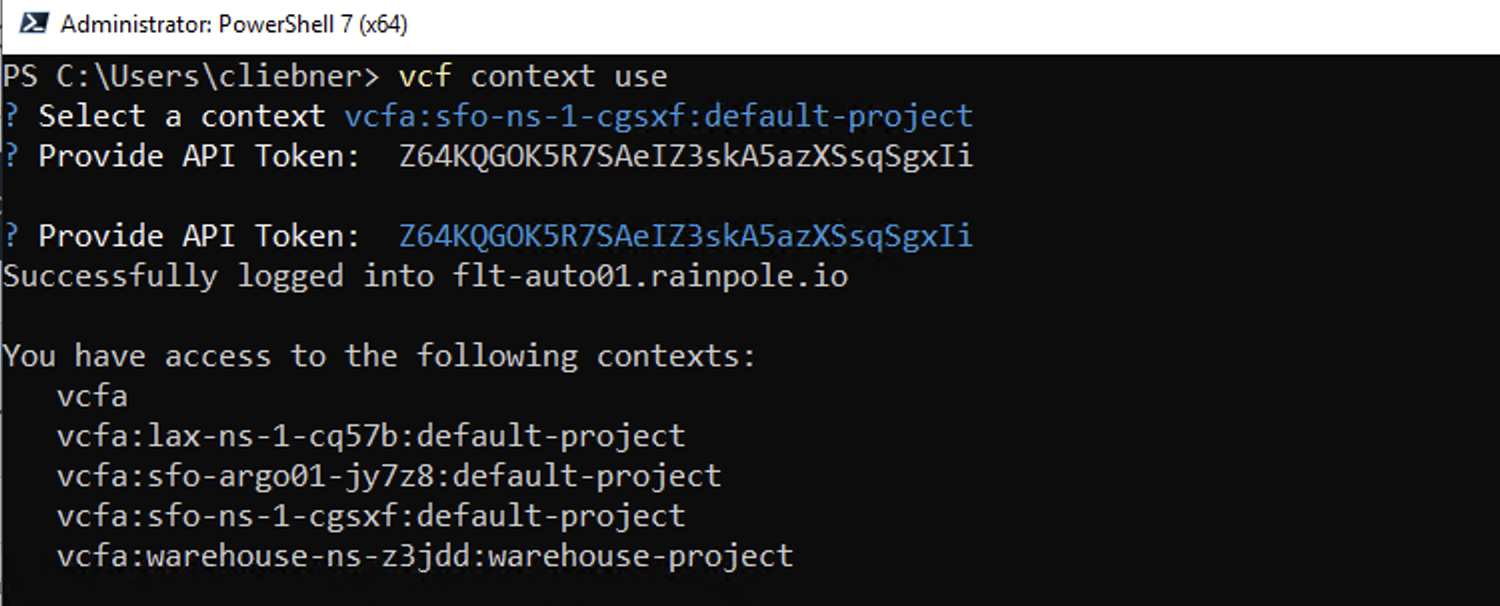
Task: Click the 'flt-auto01.rainpole.io' hostname
Action: coord(650,276)
